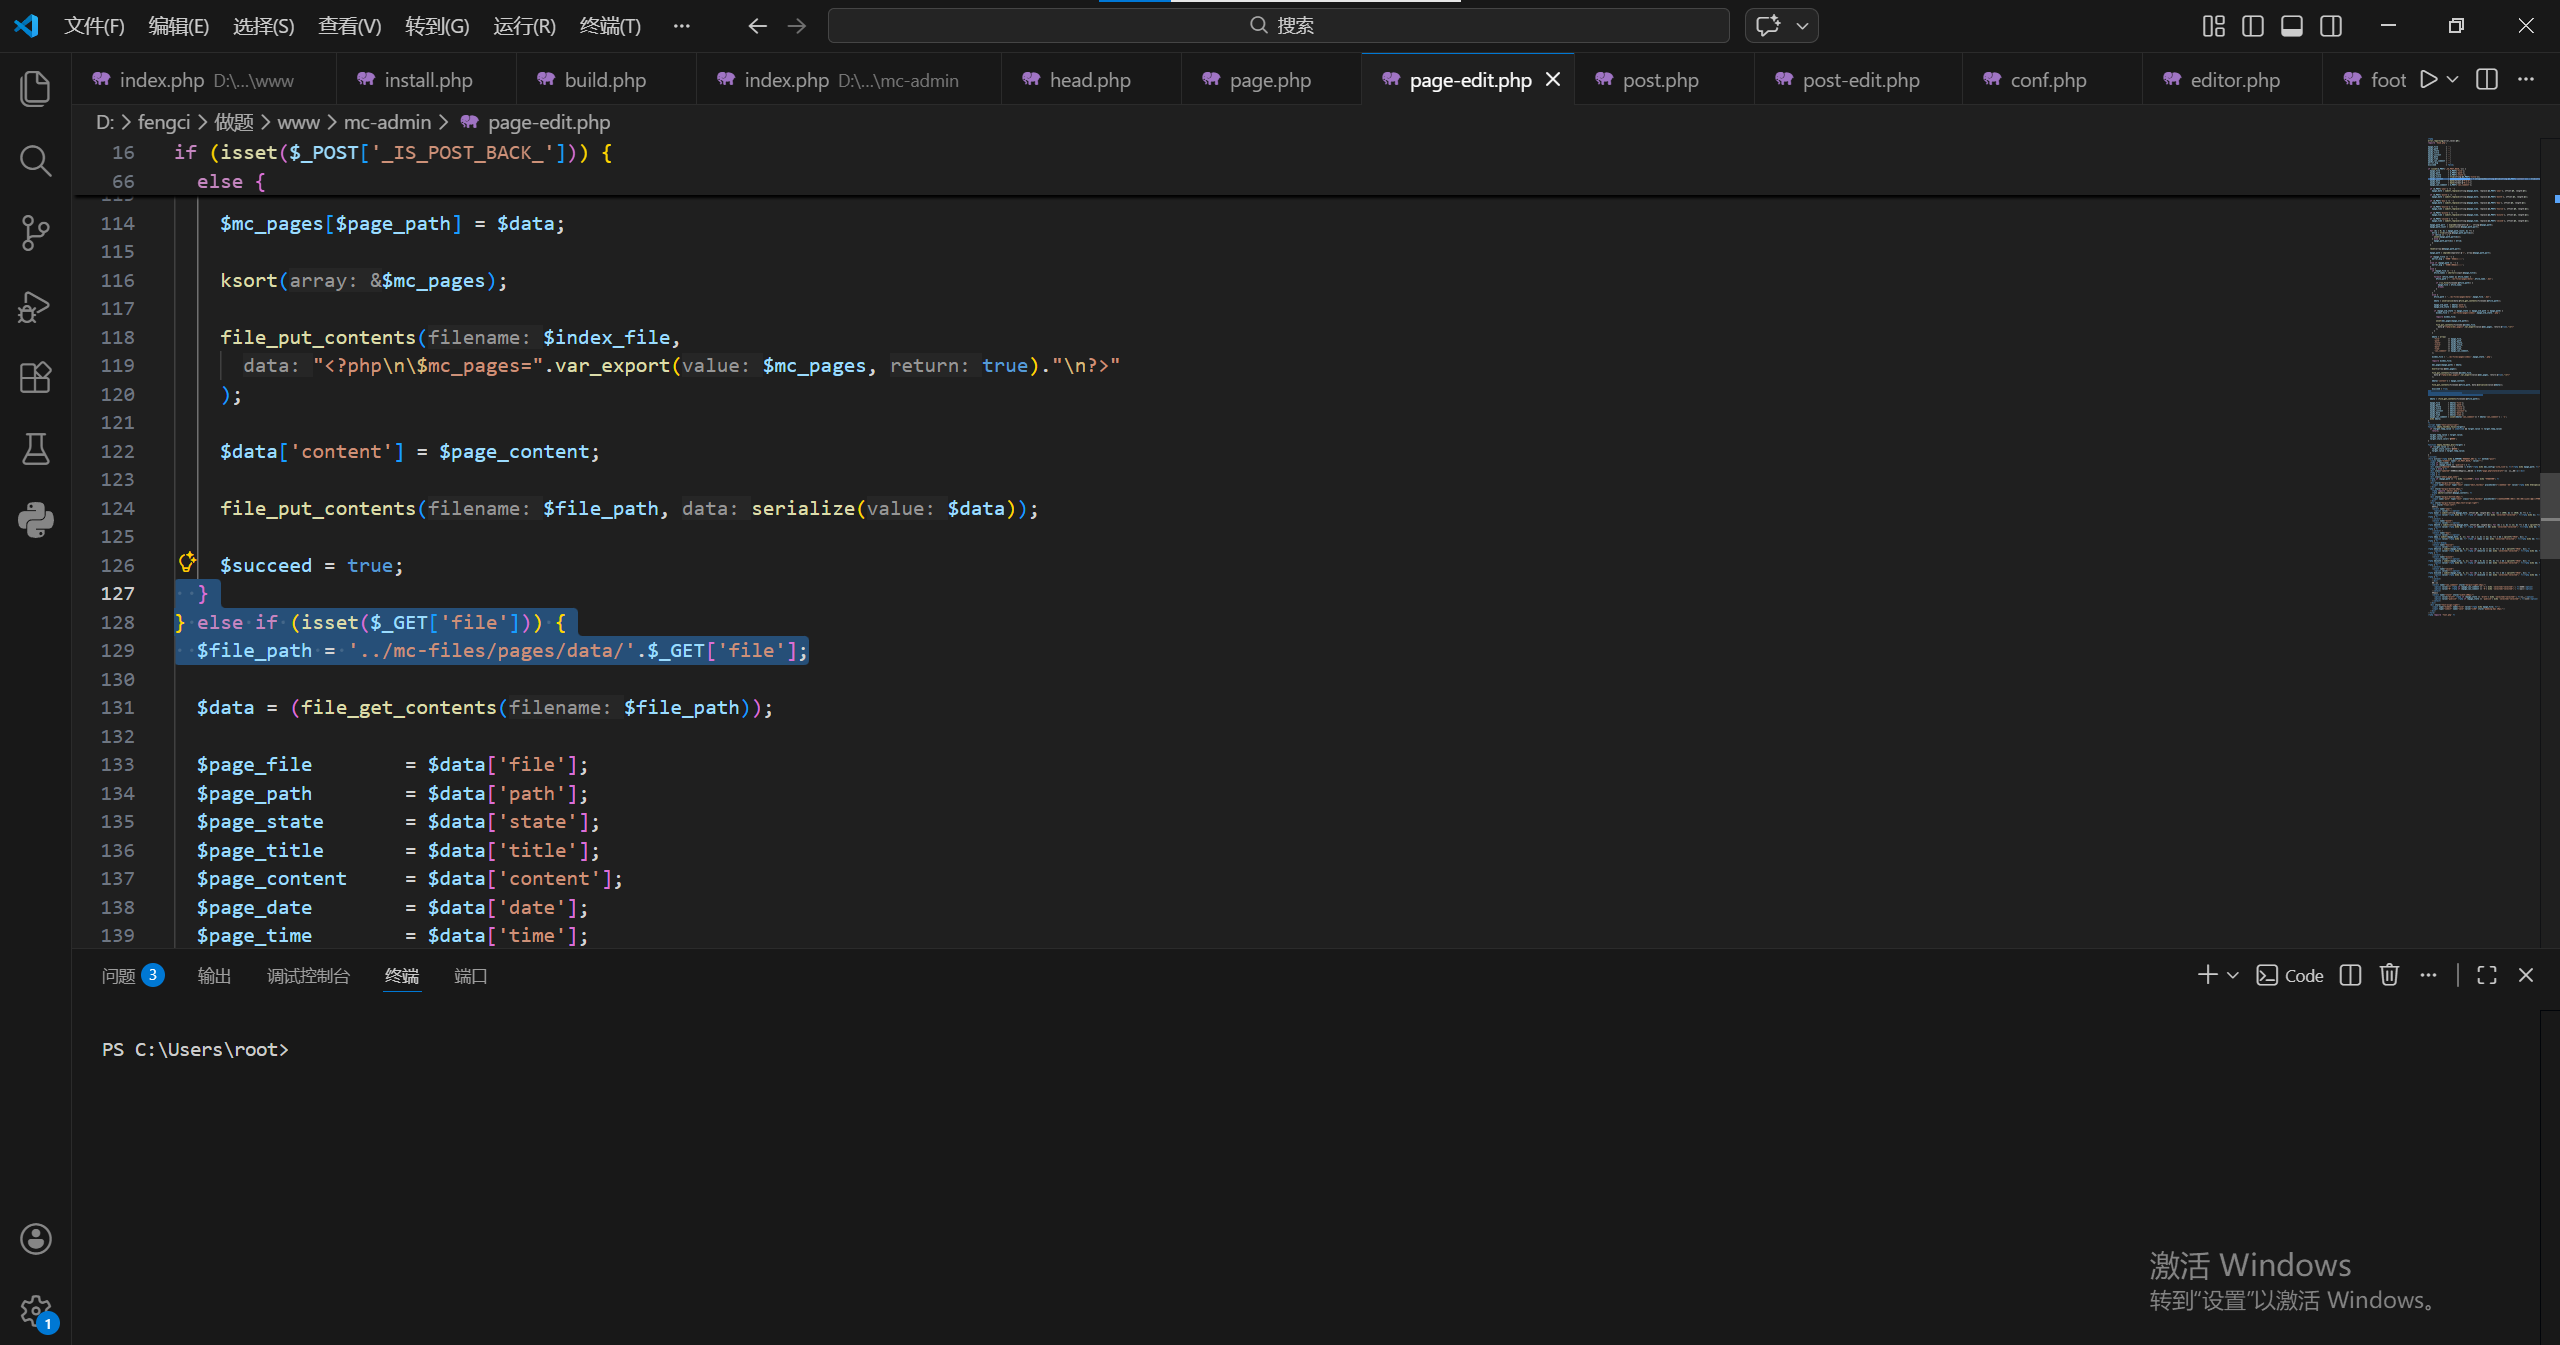Open the Run and Debug view
The width and height of the screenshot is (2560, 1345).
(36, 306)
